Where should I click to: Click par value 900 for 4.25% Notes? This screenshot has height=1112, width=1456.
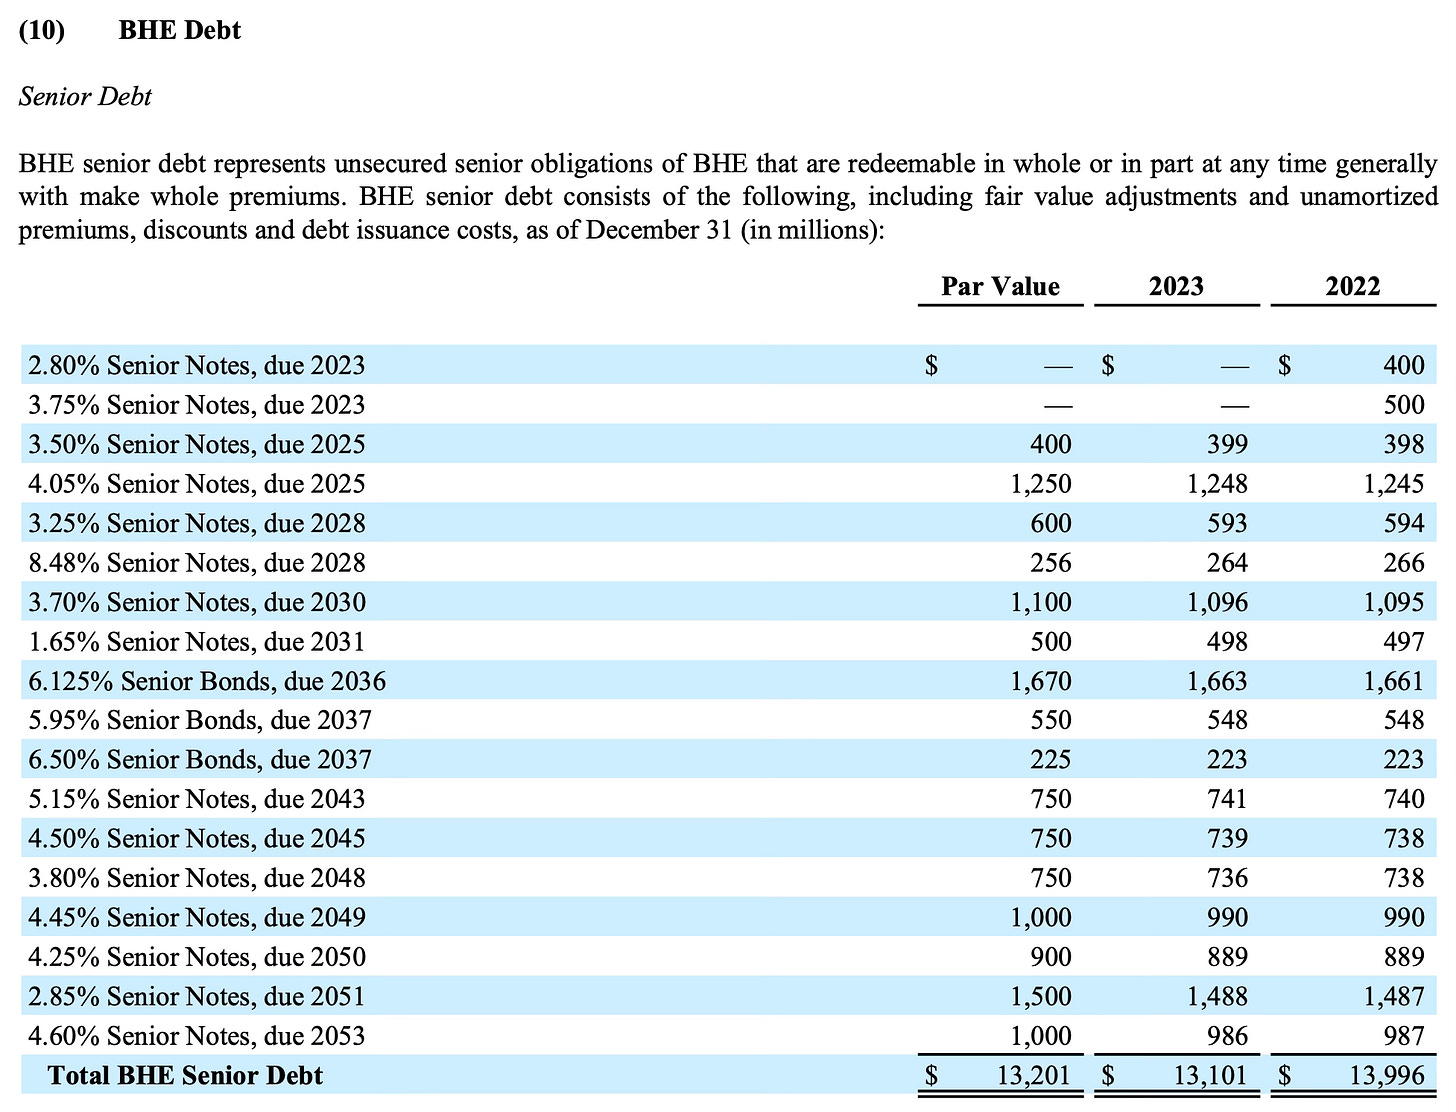click(1051, 957)
